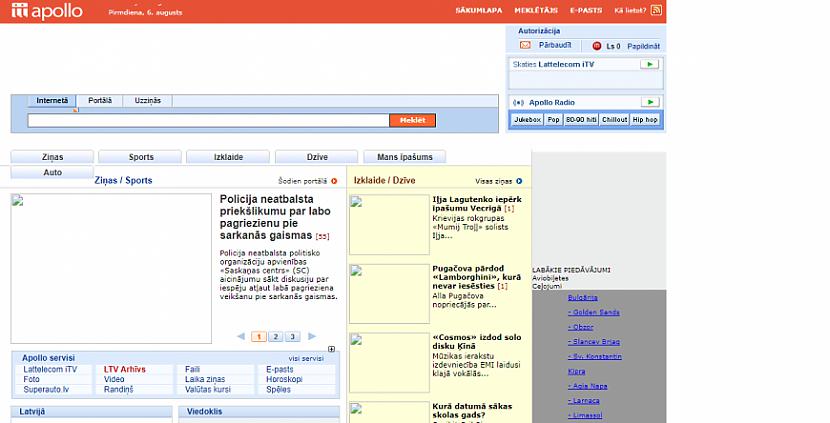Select the Jukebox radio channel

[x=528, y=120]
